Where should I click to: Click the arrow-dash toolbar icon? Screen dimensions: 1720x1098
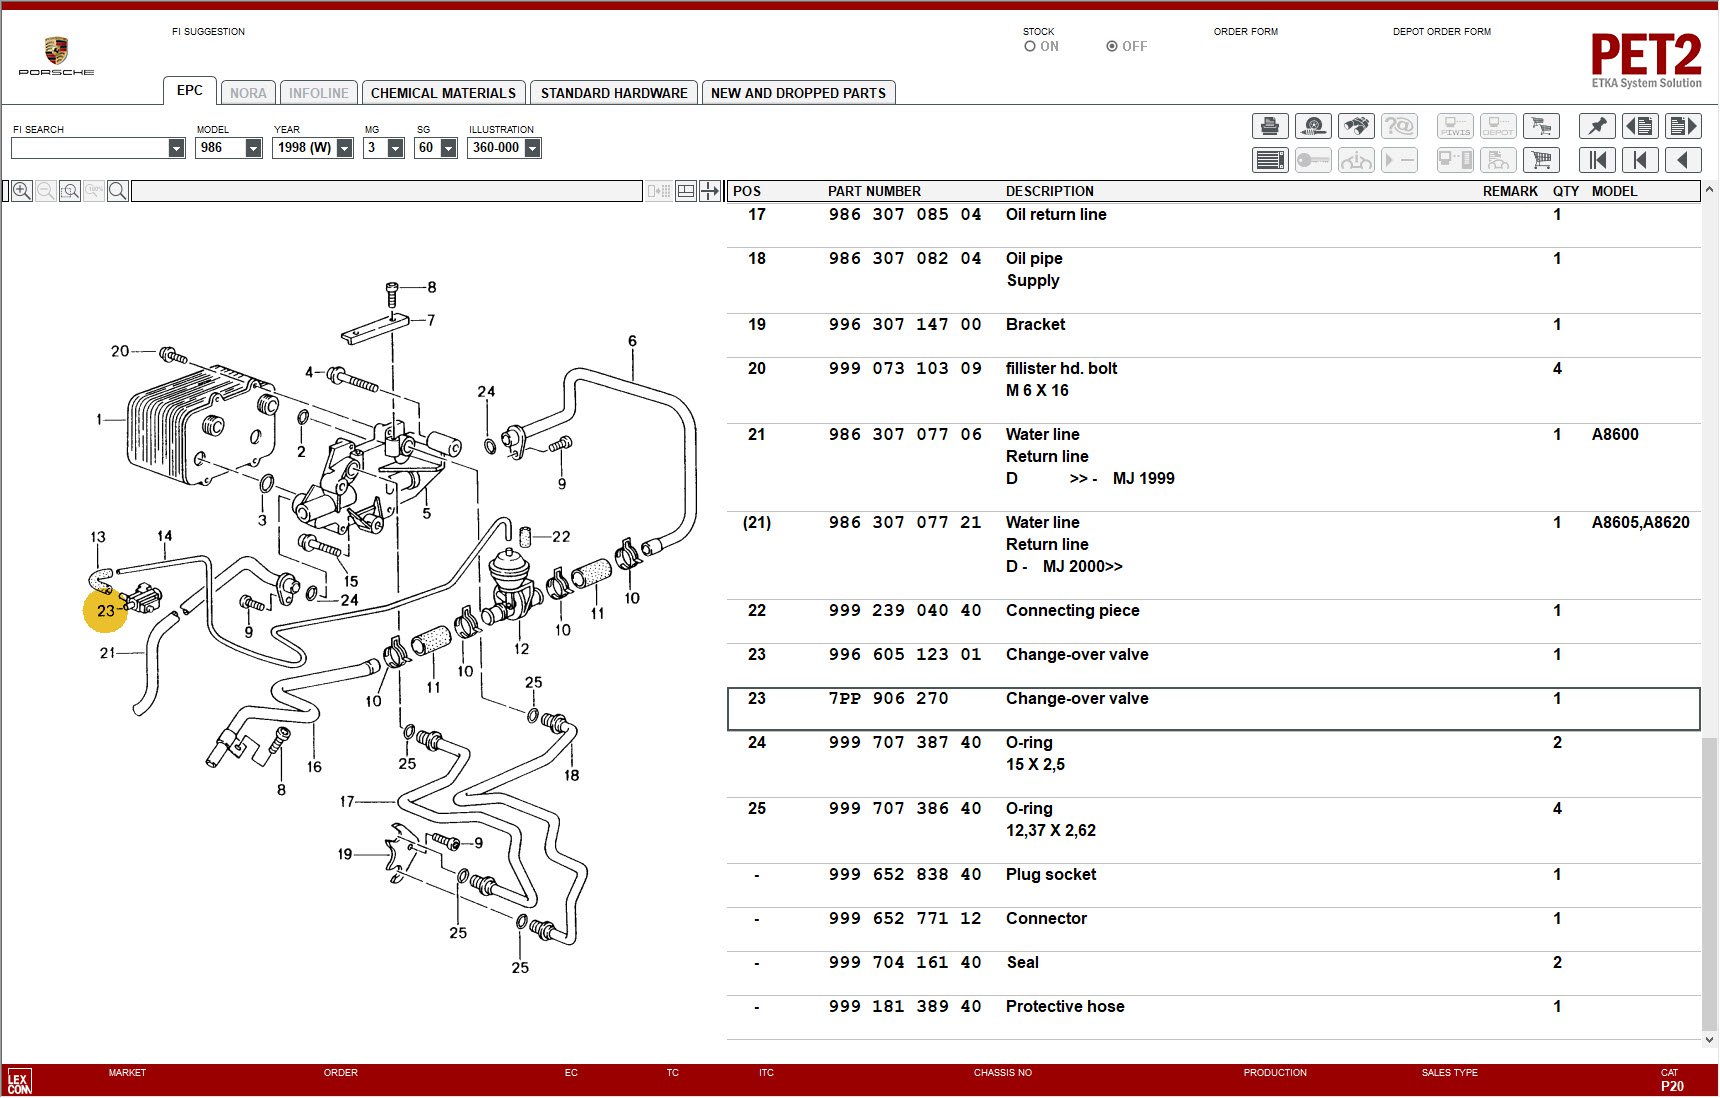1399,160
